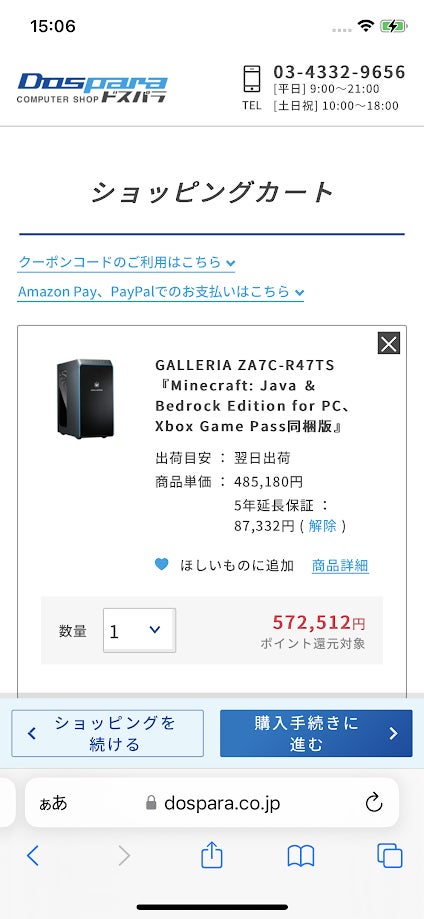Open 商品詳細 link

340,566
